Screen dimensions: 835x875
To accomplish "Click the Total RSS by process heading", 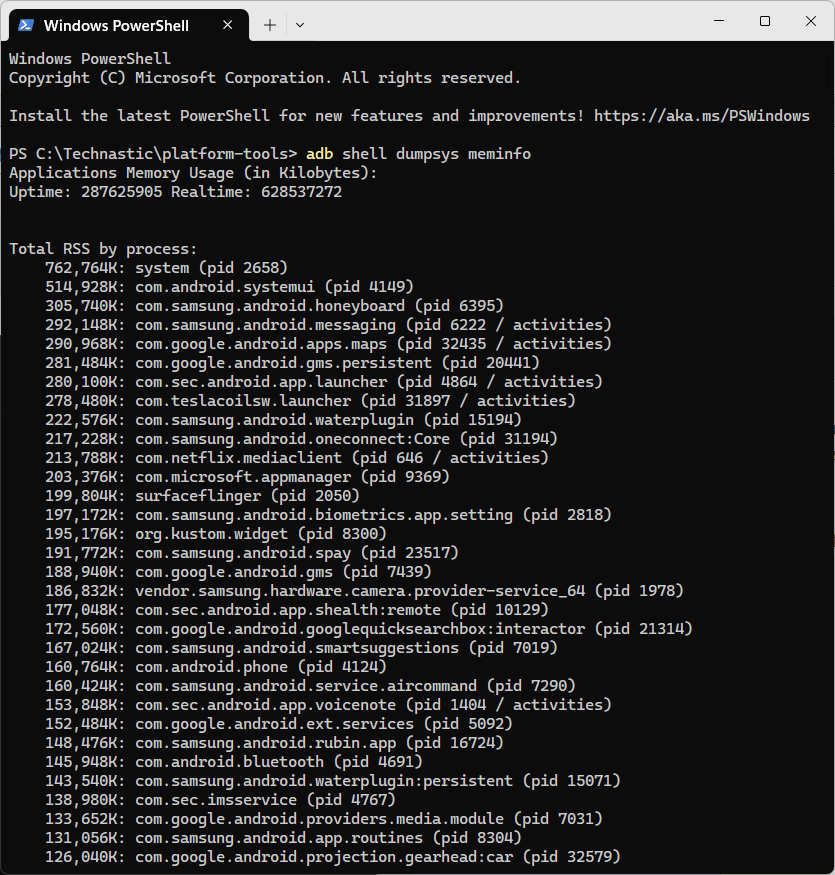I will point(103,249).
